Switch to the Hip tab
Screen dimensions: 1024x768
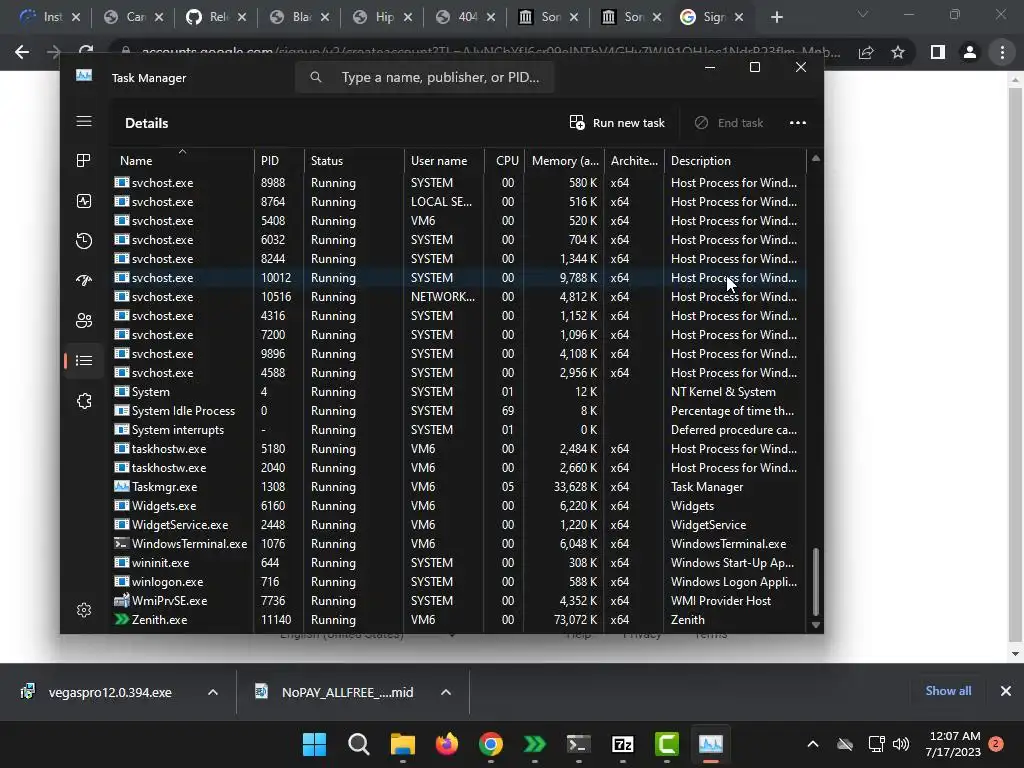tap(382, 17)
